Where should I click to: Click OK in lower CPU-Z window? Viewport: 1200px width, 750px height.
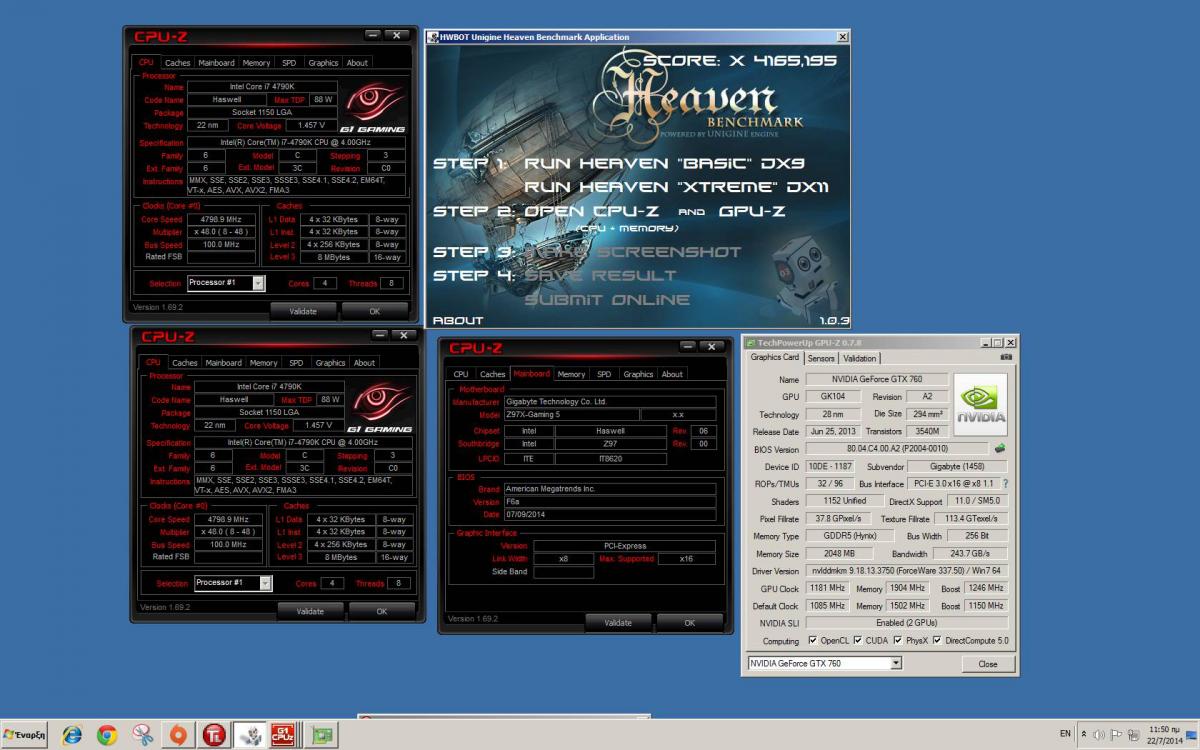(381, 611)
